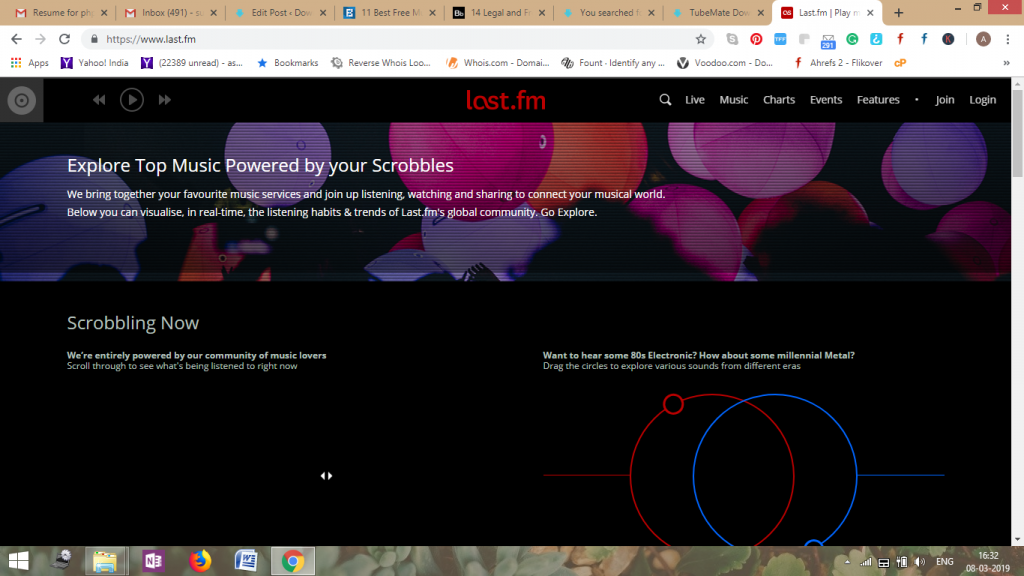
Task: Open the Charts menu item
Action: [778, 100]
